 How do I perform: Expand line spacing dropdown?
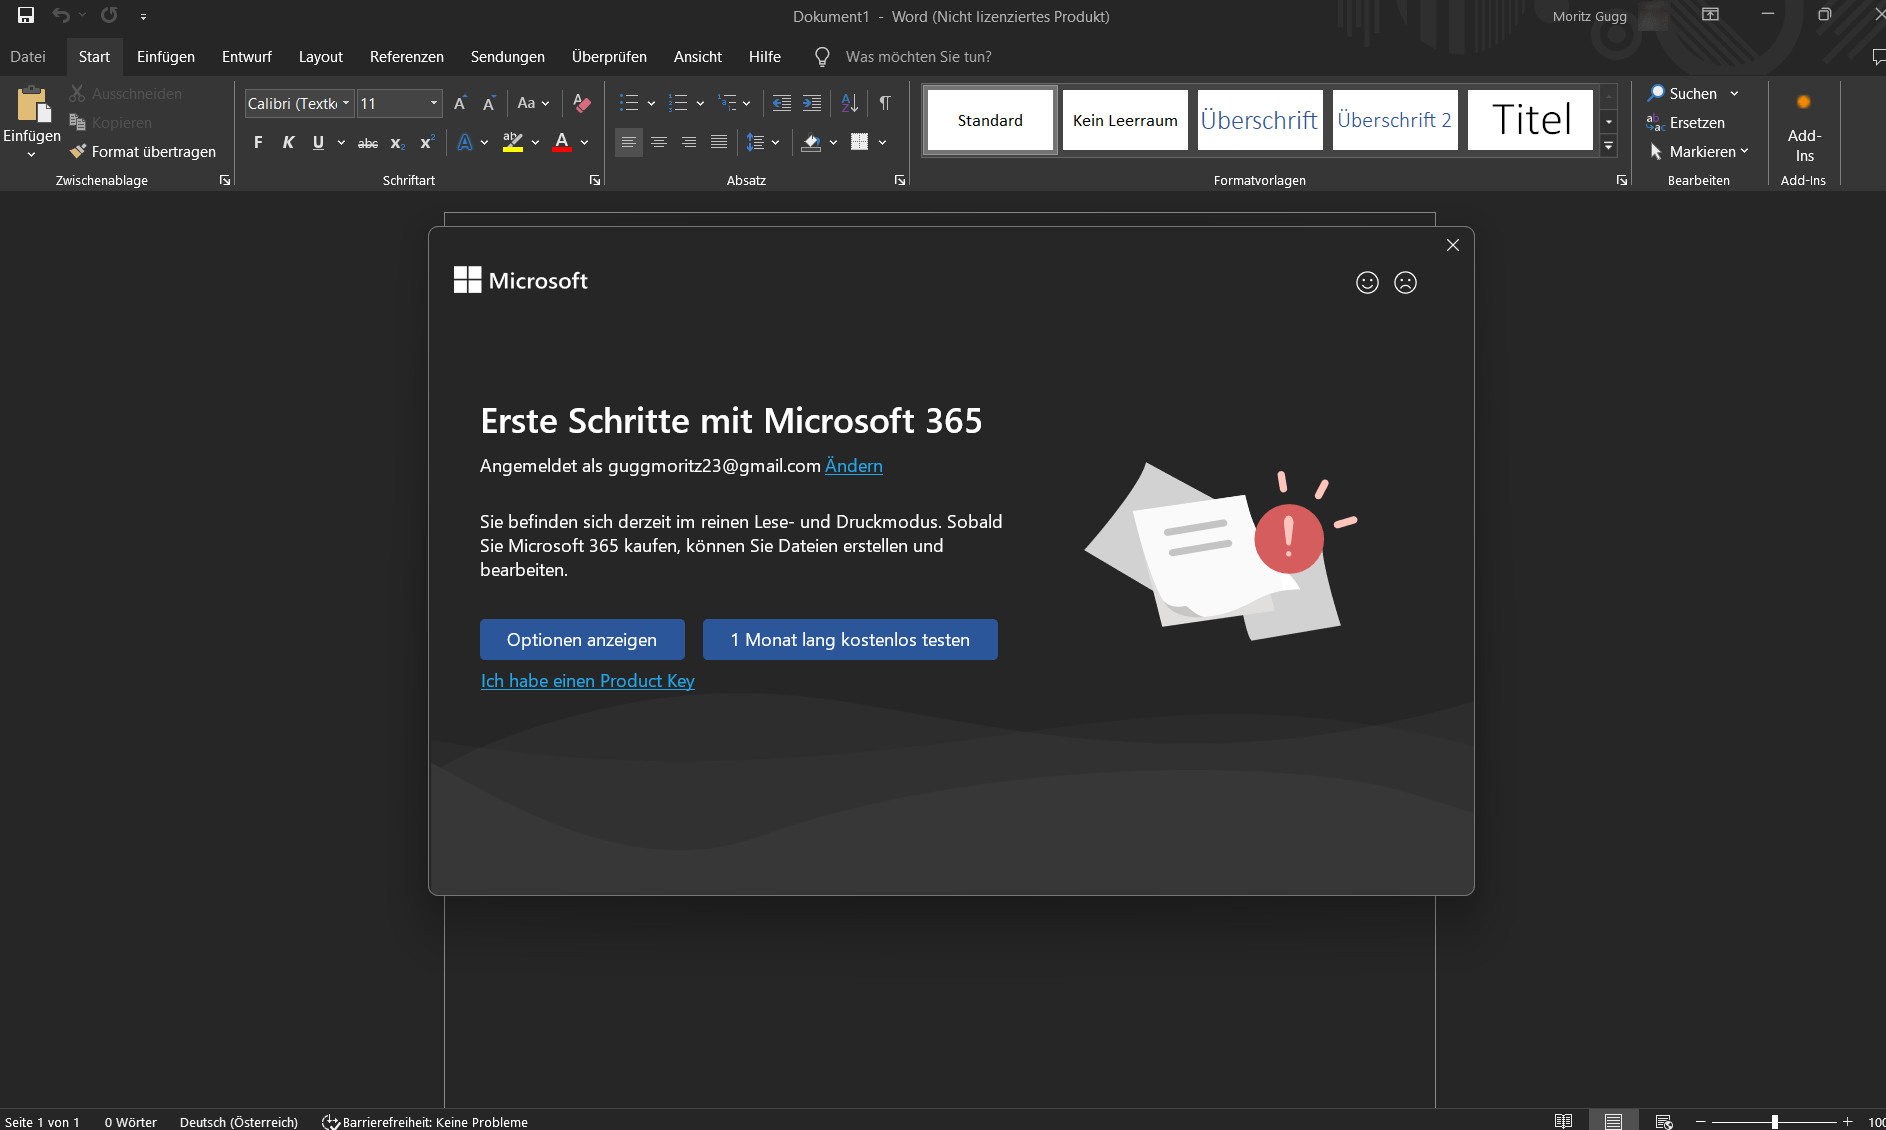pyautogui.click(x=775, y=143)
